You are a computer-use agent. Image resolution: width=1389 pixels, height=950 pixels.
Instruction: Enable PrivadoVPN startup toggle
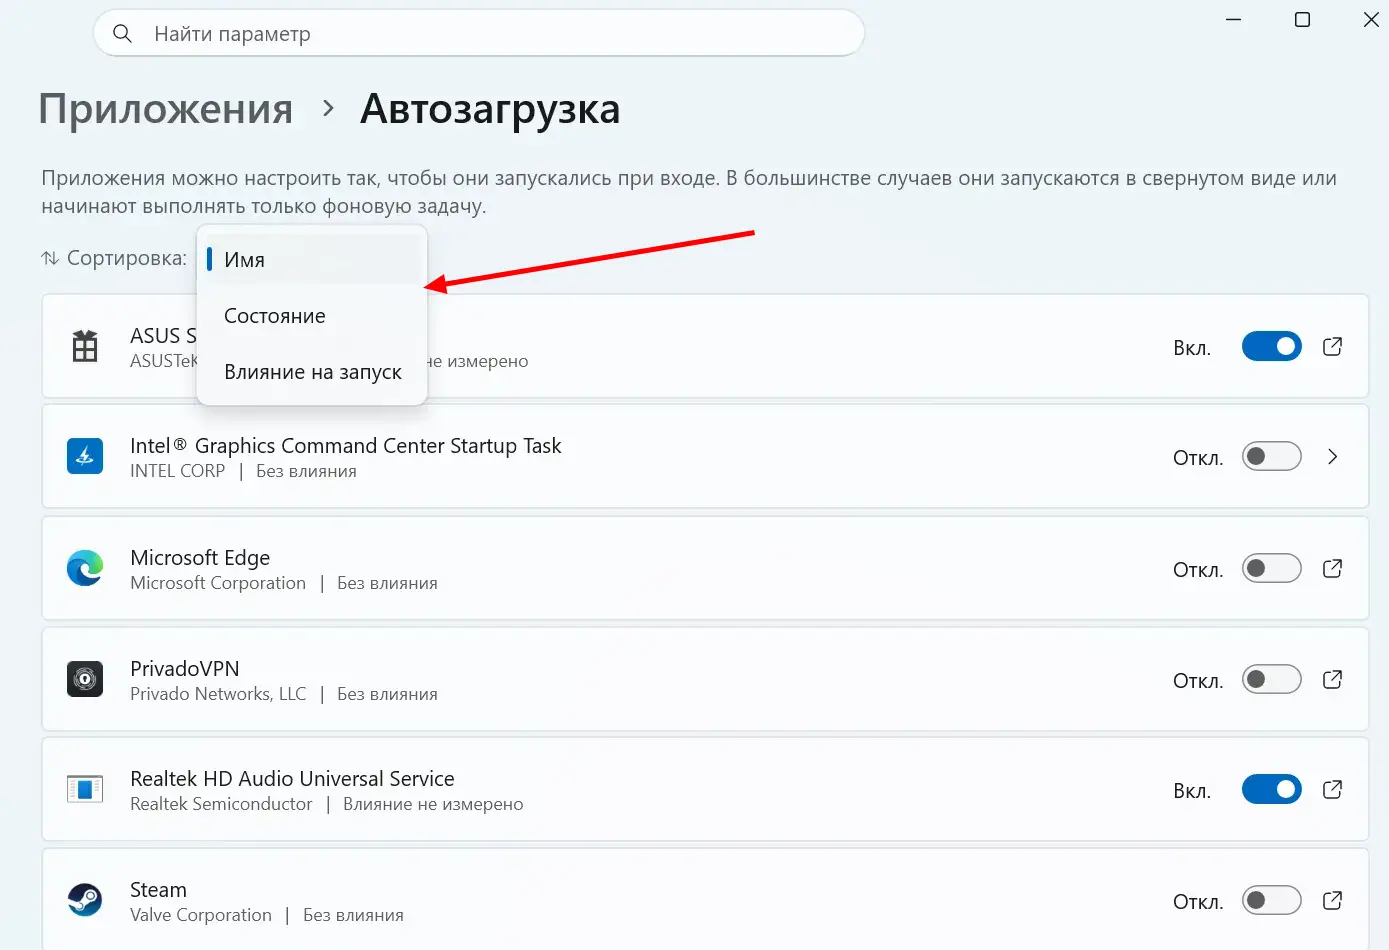coord(1272,680)
